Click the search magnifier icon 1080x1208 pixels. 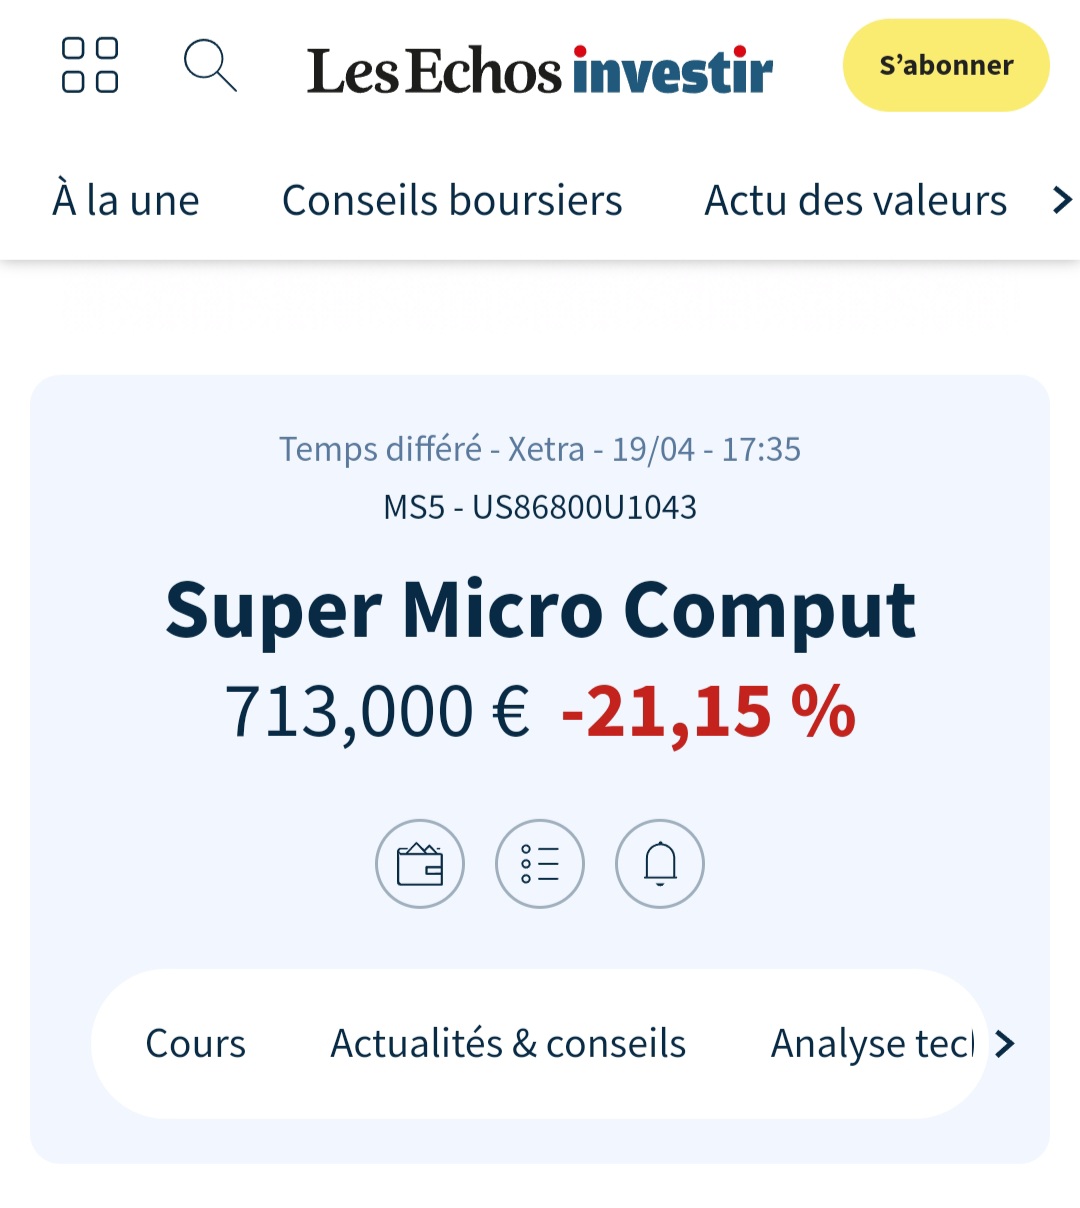(210, 66)
